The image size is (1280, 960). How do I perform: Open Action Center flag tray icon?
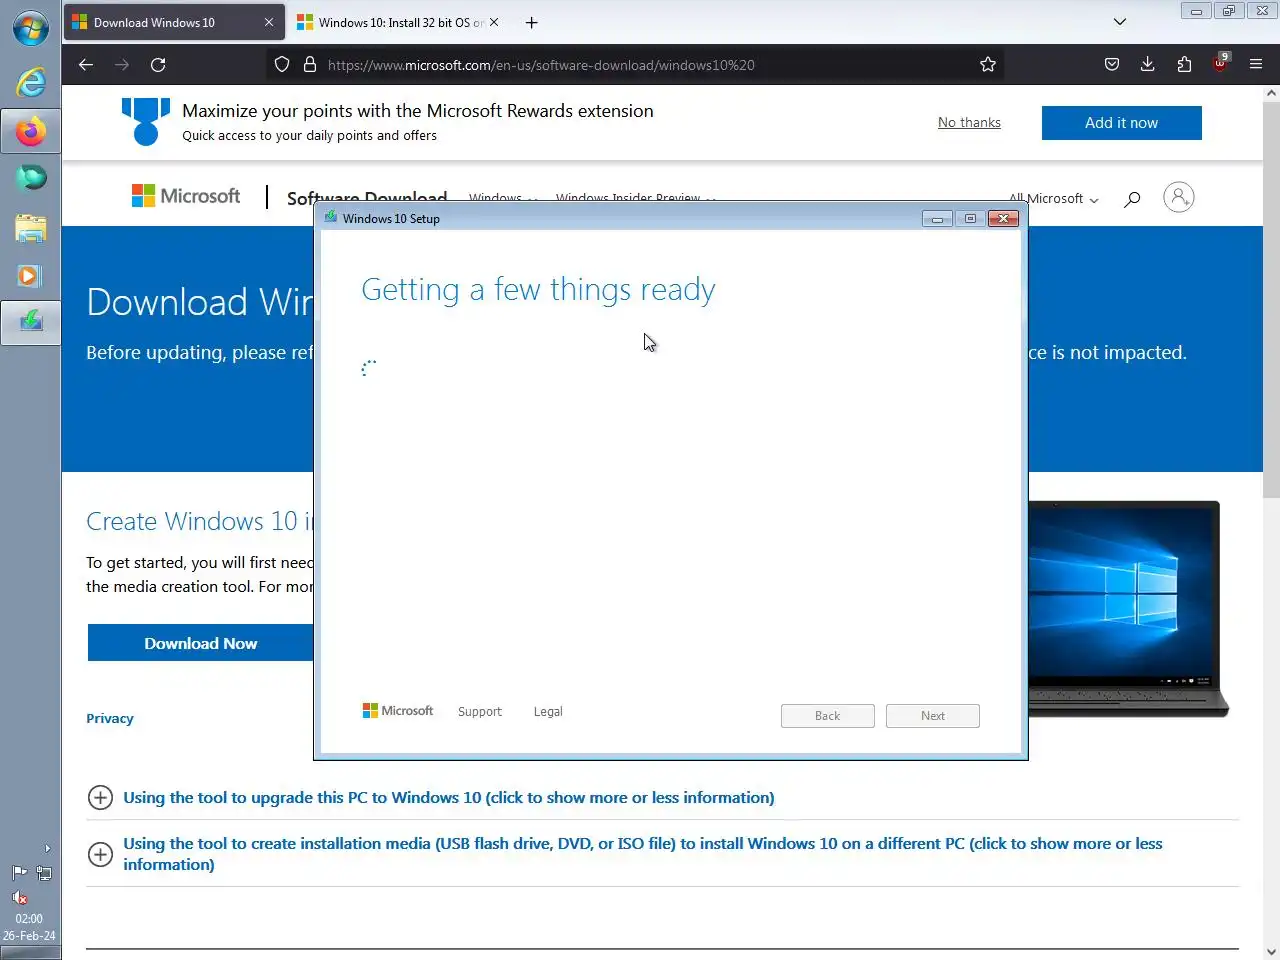pyautogui.click(x=19, y=873)
